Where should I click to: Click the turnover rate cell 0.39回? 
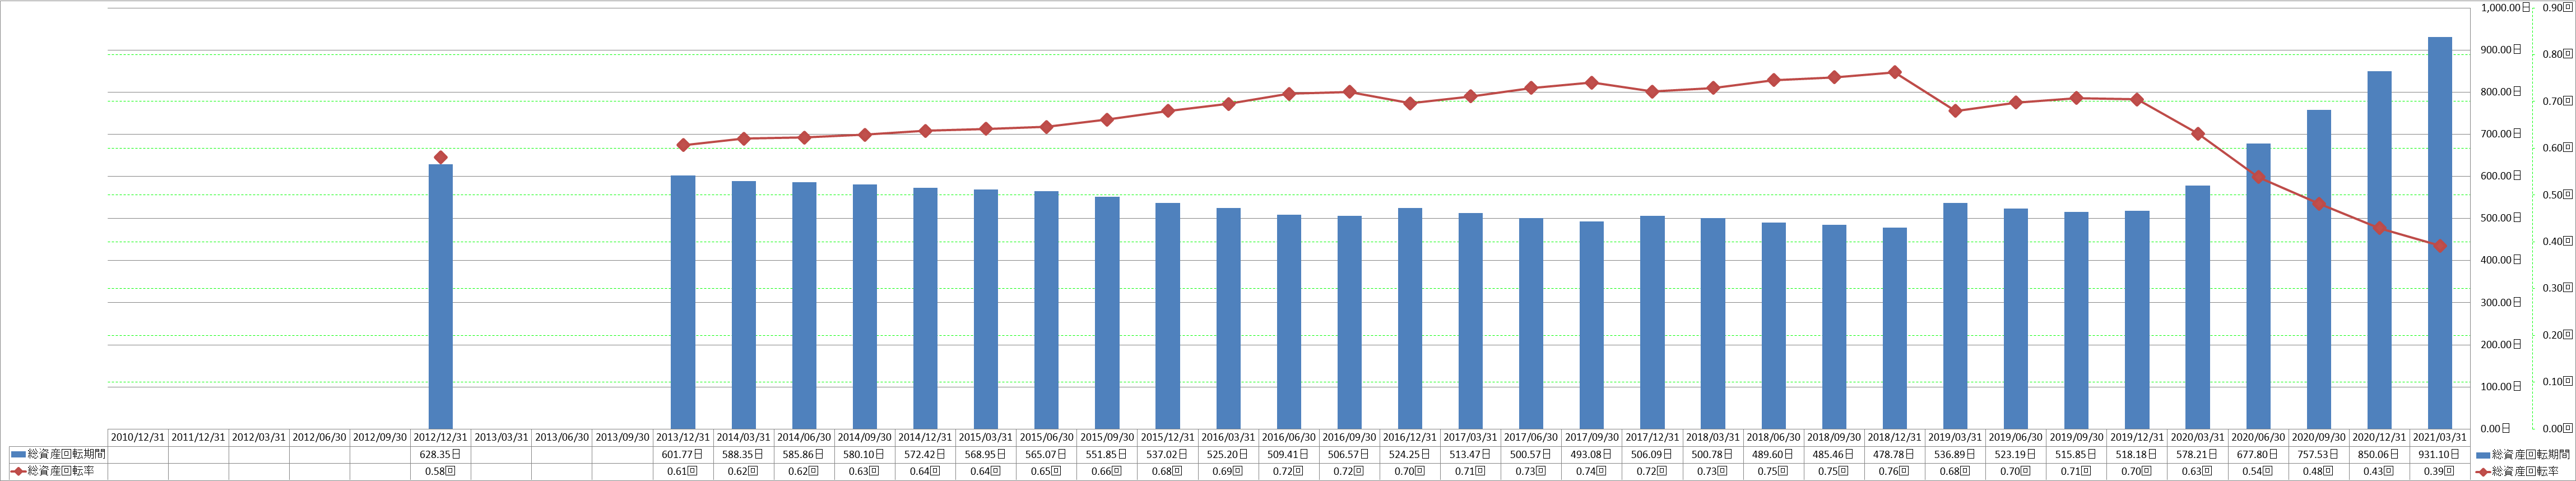2439,471
